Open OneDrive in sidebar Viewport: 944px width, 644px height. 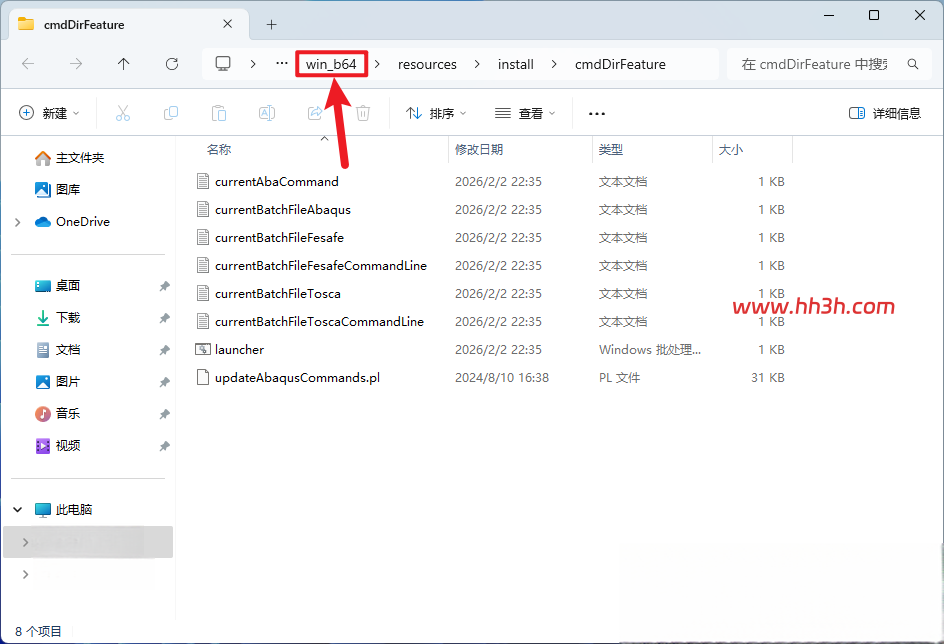(72, 221)
